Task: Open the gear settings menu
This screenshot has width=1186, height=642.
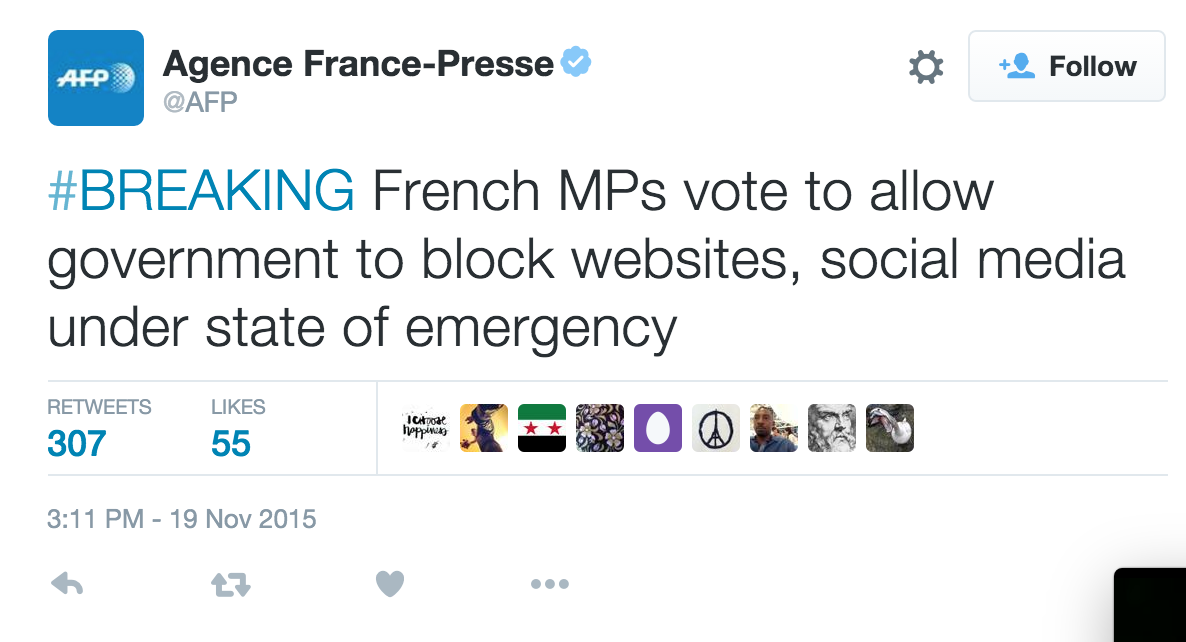Action: click(x=926, y=67)
